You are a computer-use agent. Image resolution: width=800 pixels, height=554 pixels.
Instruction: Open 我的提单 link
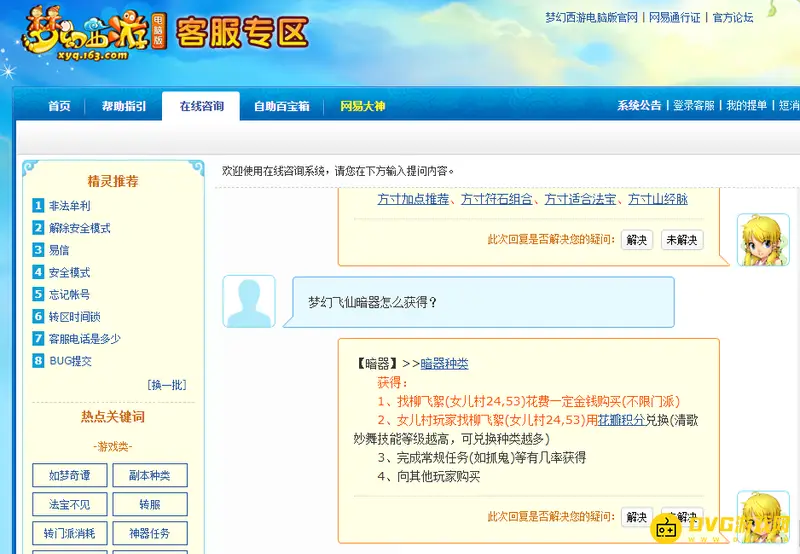coord(746,106)
